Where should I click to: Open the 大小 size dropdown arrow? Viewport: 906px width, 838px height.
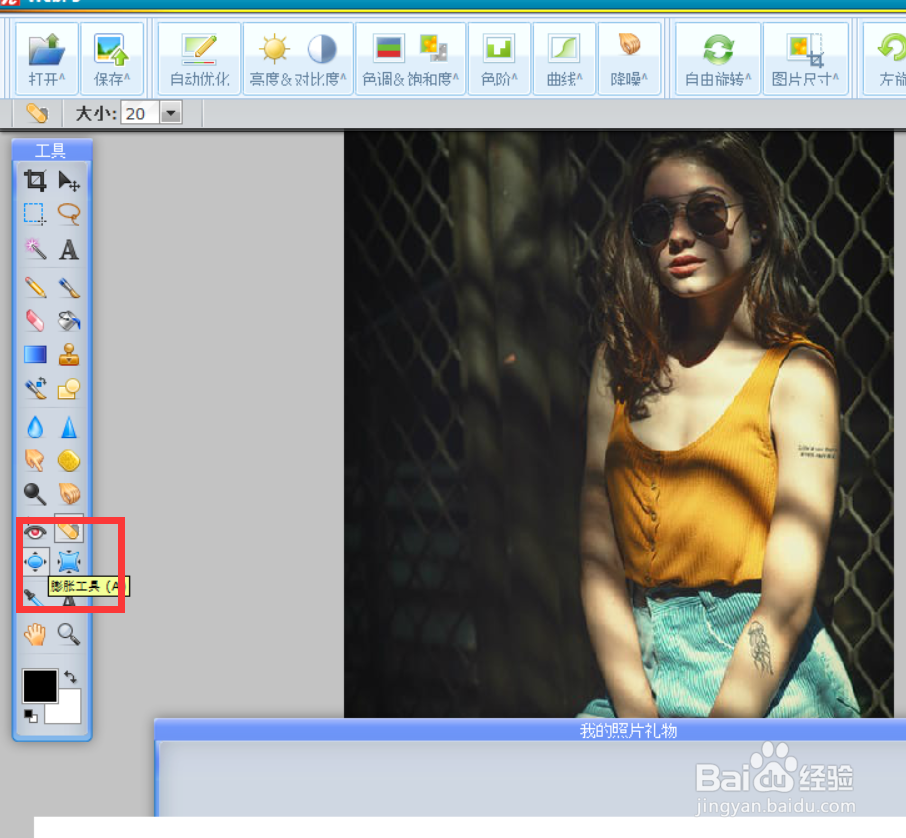[x=170, y=113]
